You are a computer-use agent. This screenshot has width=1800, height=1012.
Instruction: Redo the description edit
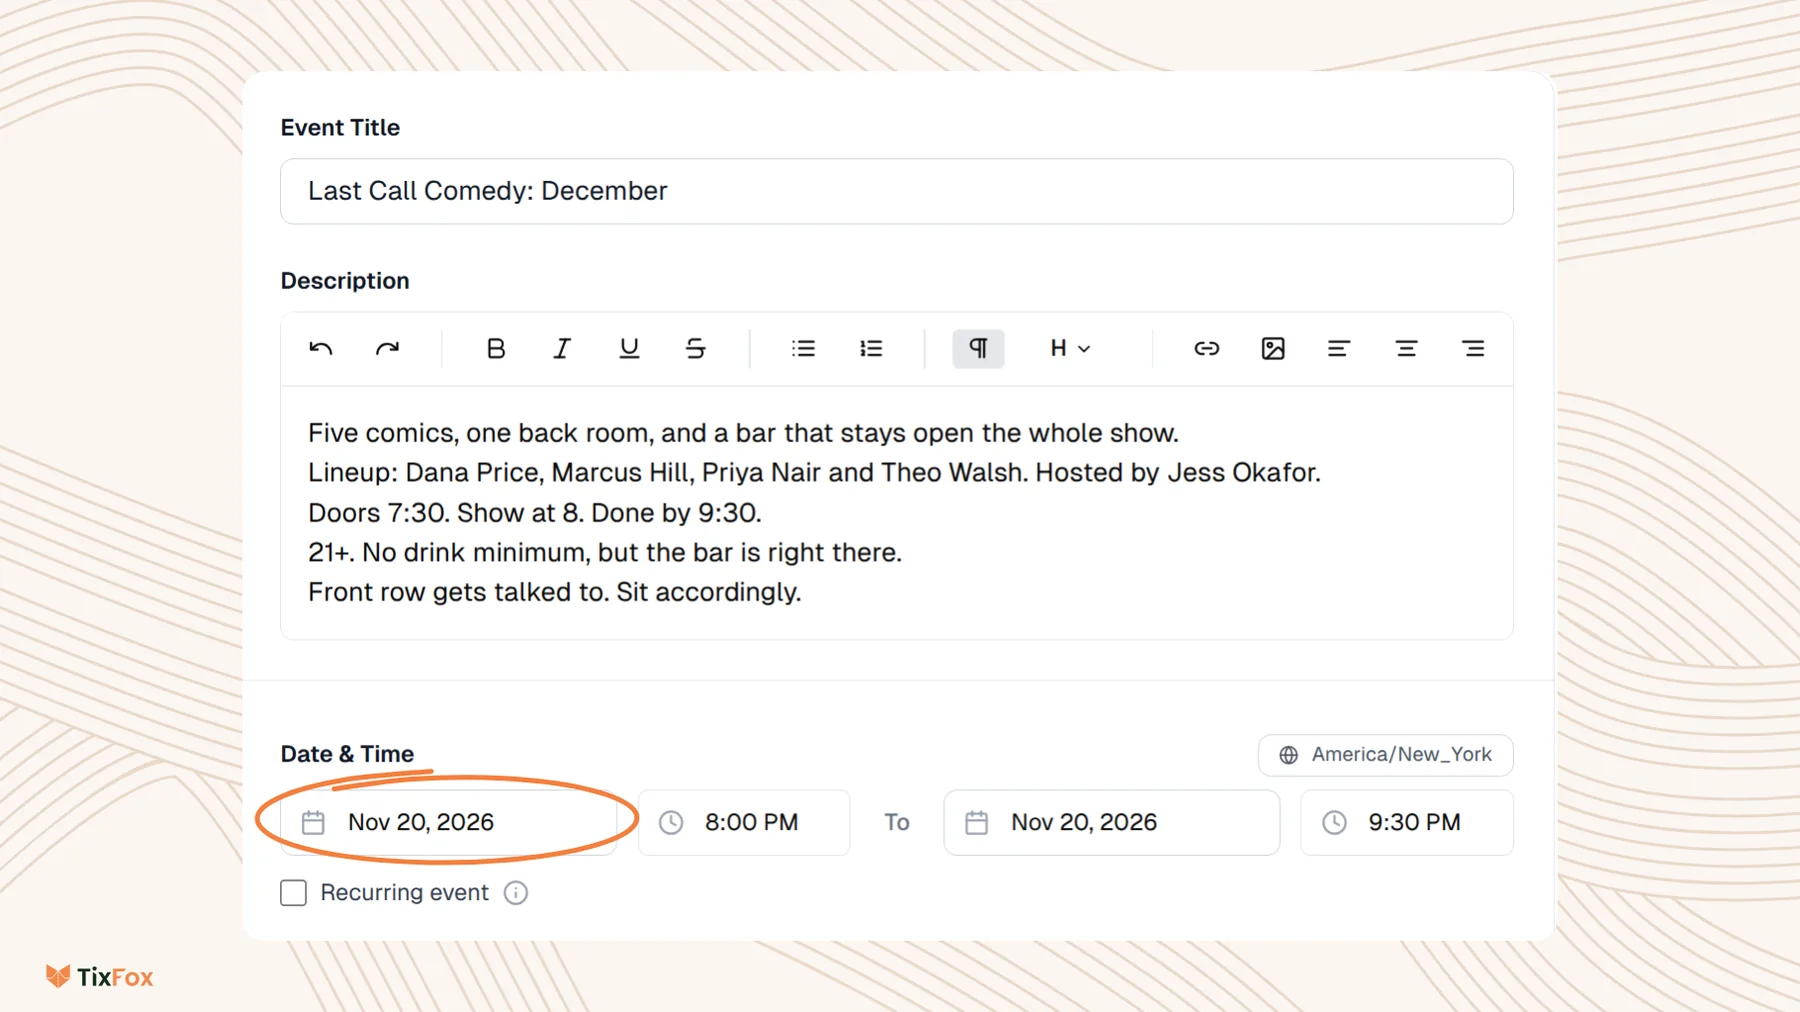click(387, 349)
